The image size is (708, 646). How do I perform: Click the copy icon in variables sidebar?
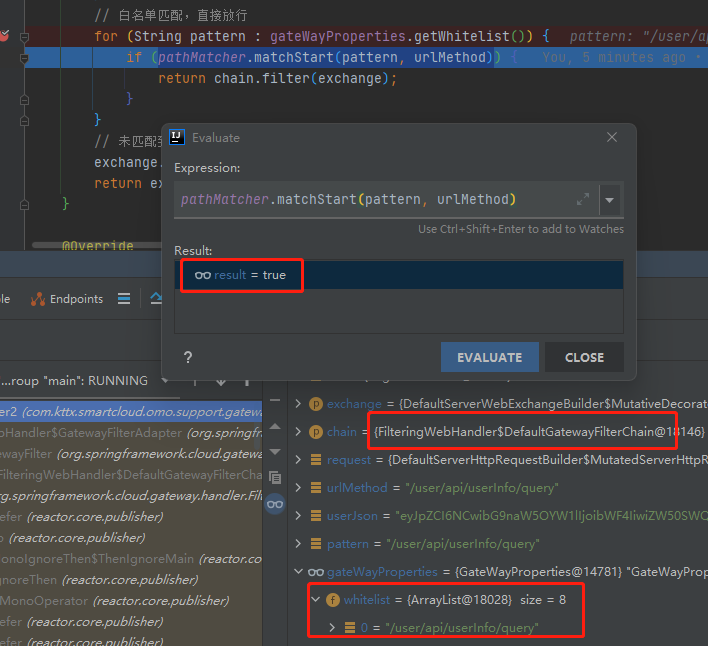(x=274, y=477)
